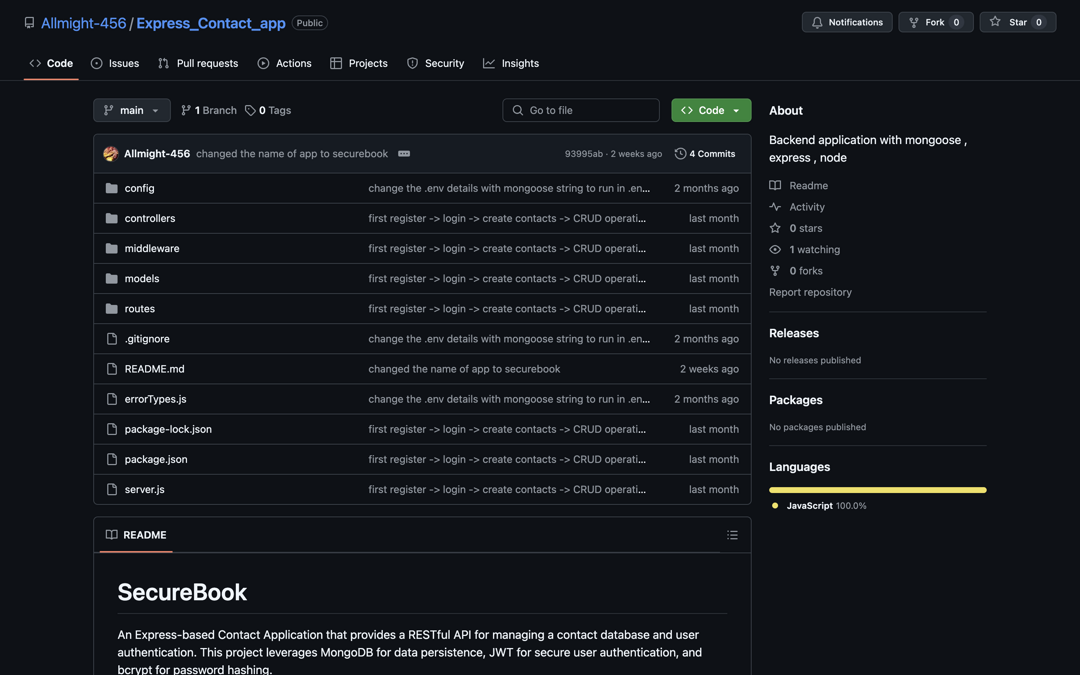Click the Fork icon in header

click(914, 22)
